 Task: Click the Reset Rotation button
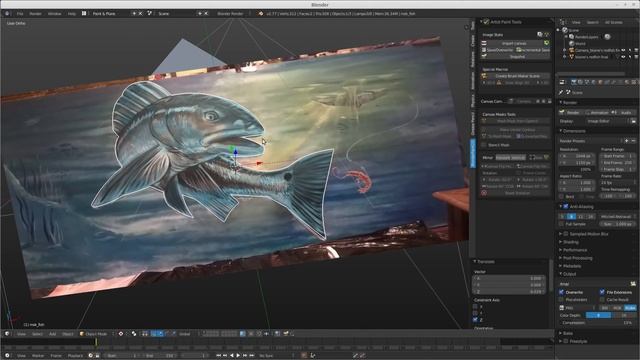(x=517, y=193)
